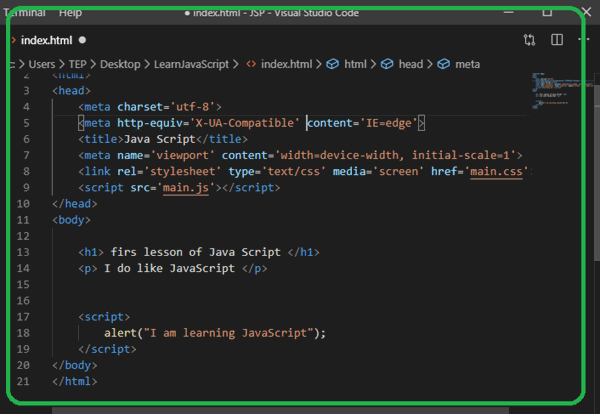600x414 pixels.
Task: Click the head element cube icon in breadcrumbs
Action: coord(387,64)
